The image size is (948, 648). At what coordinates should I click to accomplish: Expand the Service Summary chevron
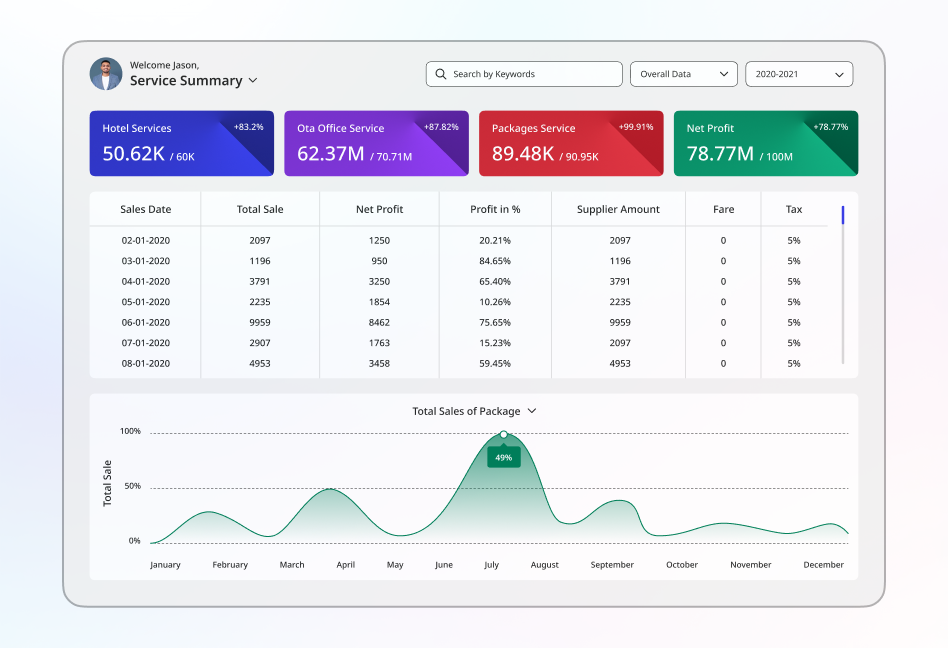tap(253, 80)
